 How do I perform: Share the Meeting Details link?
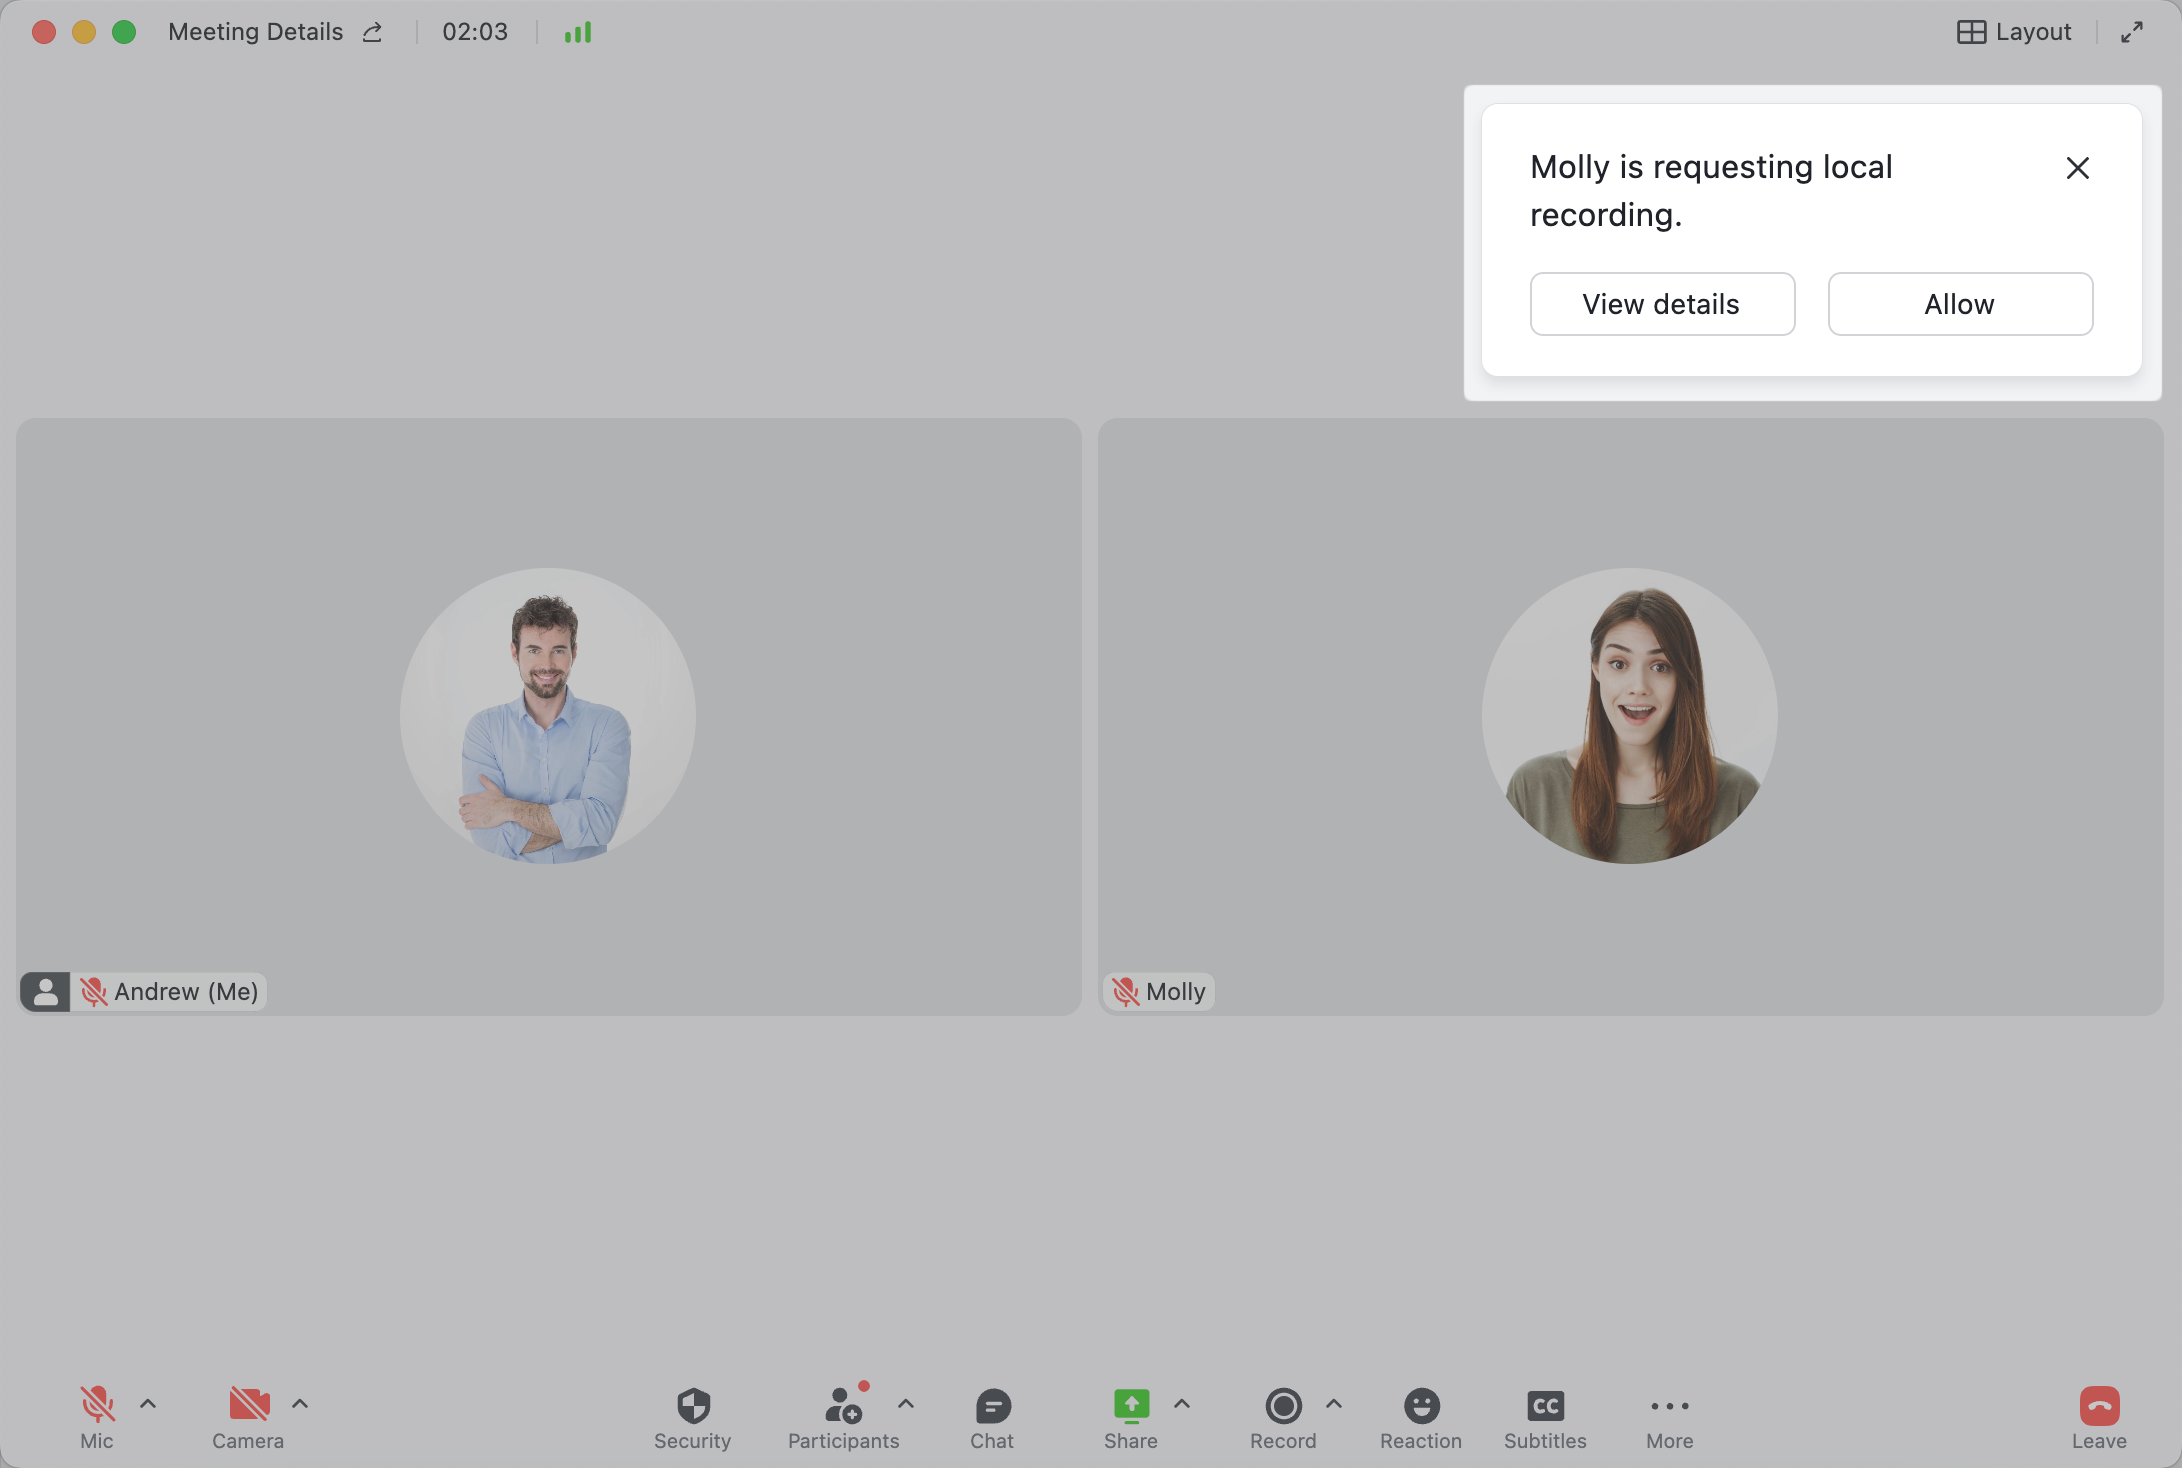click(371, 31)
